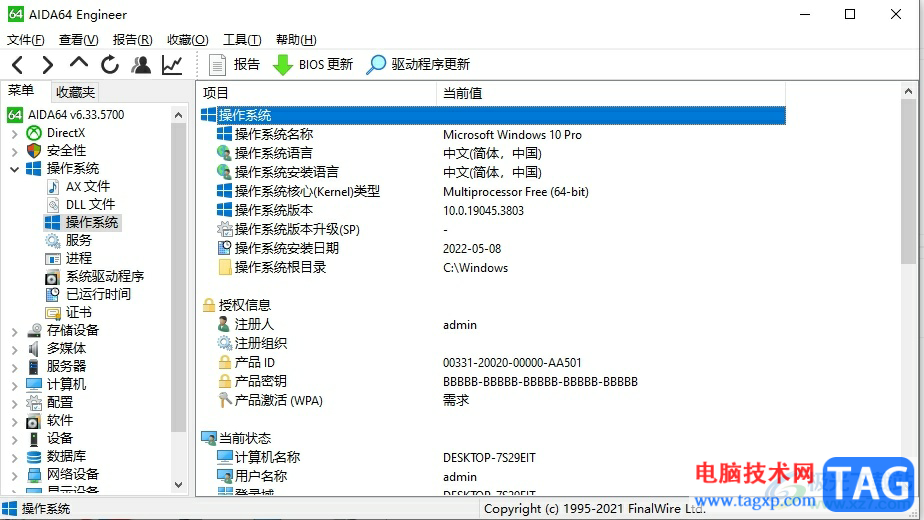The image size is (924, 520).
Task: Go up one level with the up arrow icon
Action: pyautogui.click(x=78, y=64)
